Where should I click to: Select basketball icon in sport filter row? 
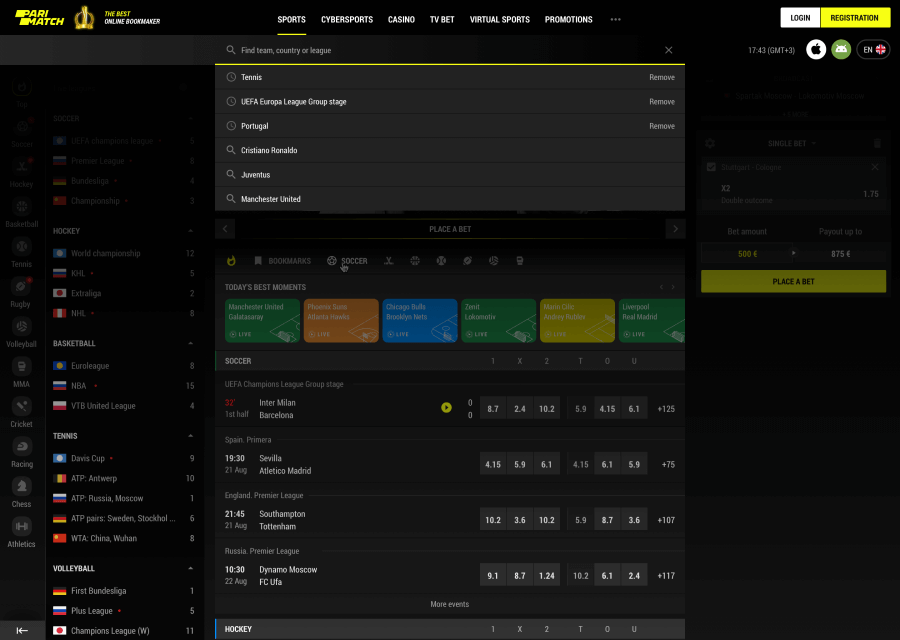point(415,261)
